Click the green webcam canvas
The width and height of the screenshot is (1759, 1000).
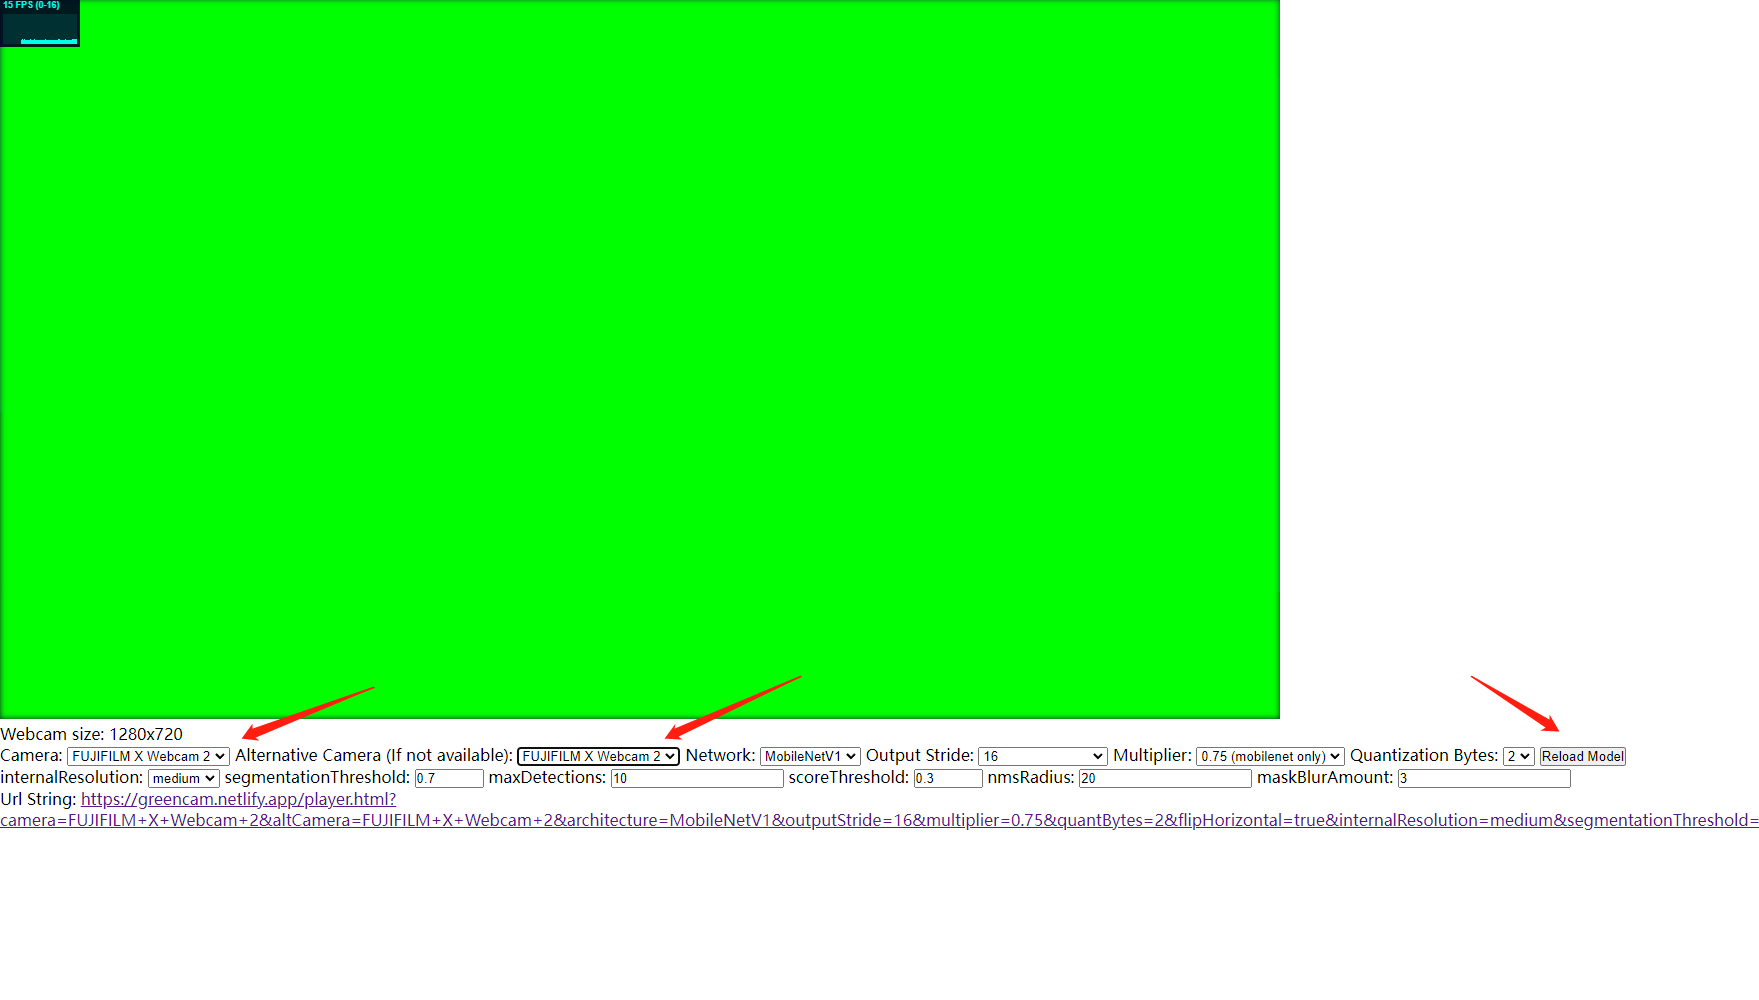pyautogui.click(x=640, y=360)
